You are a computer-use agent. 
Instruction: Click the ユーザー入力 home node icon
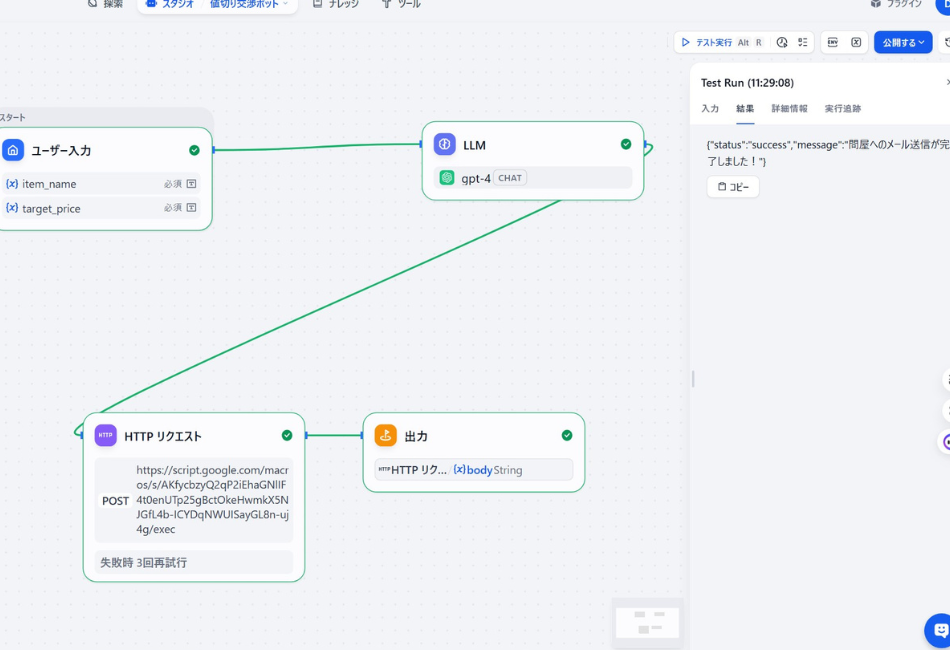[x=13, y=150]
